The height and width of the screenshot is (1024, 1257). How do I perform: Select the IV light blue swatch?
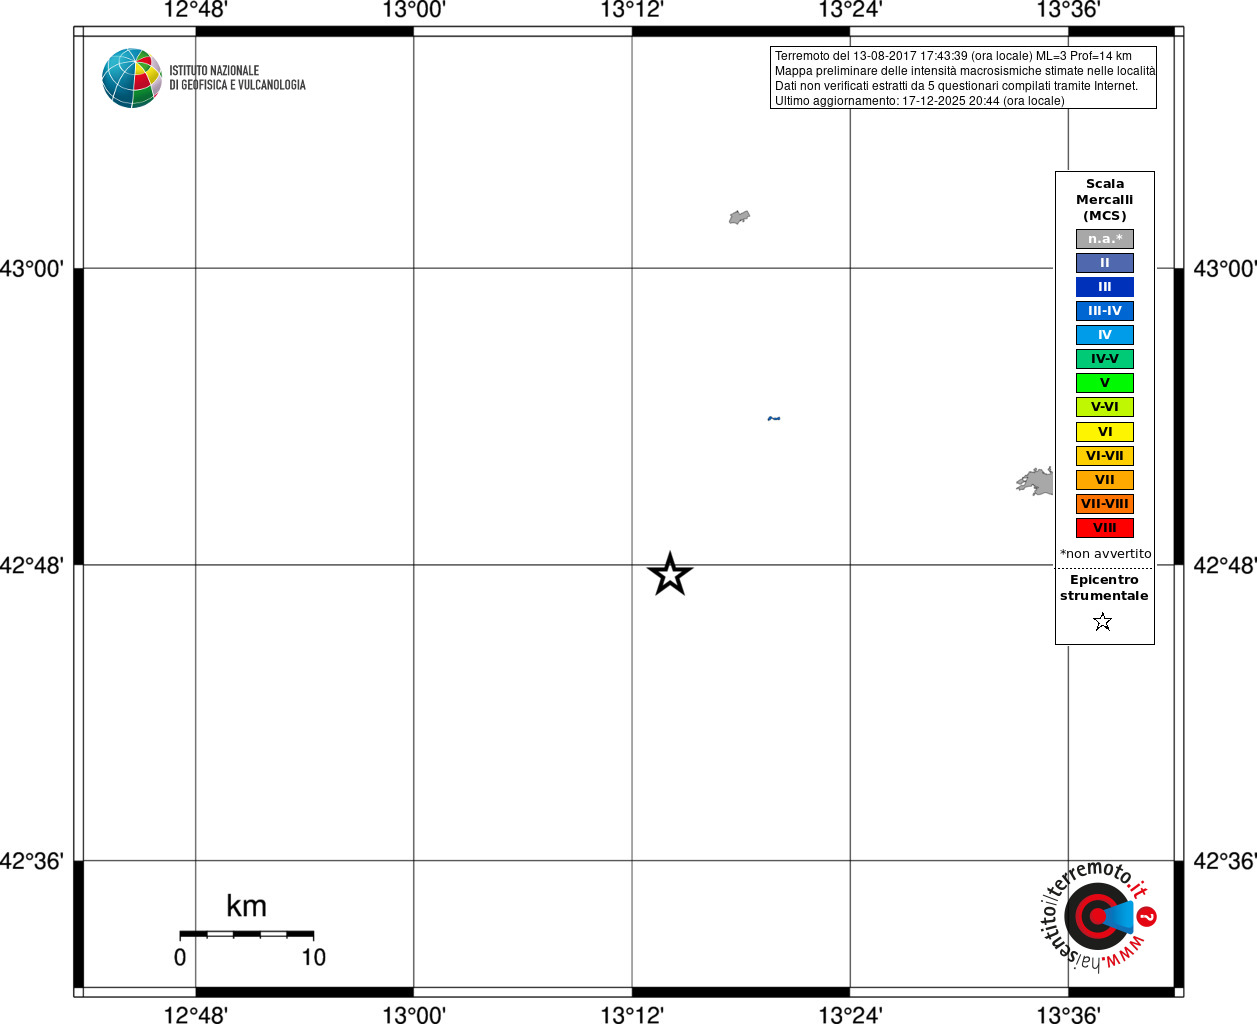click(x=1105, y=335)
